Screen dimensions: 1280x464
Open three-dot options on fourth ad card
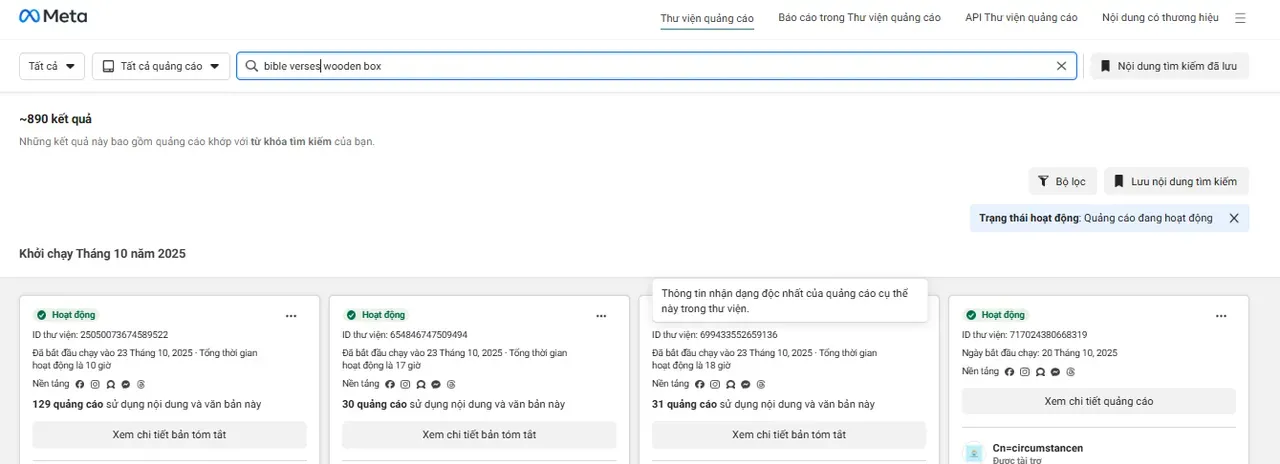pyautogui.click(x=1221, y=315)
